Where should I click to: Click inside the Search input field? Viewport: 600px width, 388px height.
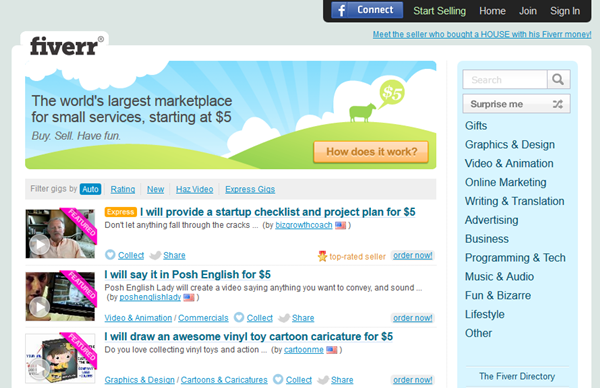[505, 80]
